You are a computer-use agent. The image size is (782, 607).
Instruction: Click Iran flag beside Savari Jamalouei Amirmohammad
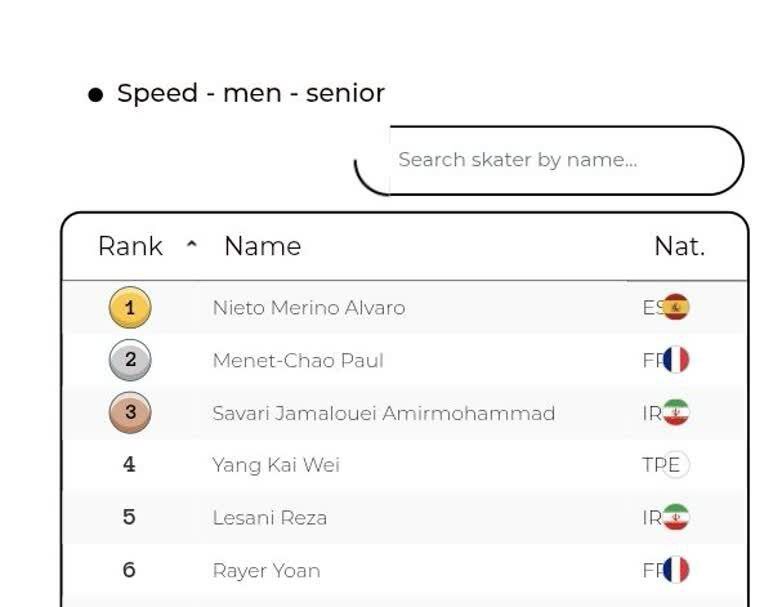(x=677, y=413)
